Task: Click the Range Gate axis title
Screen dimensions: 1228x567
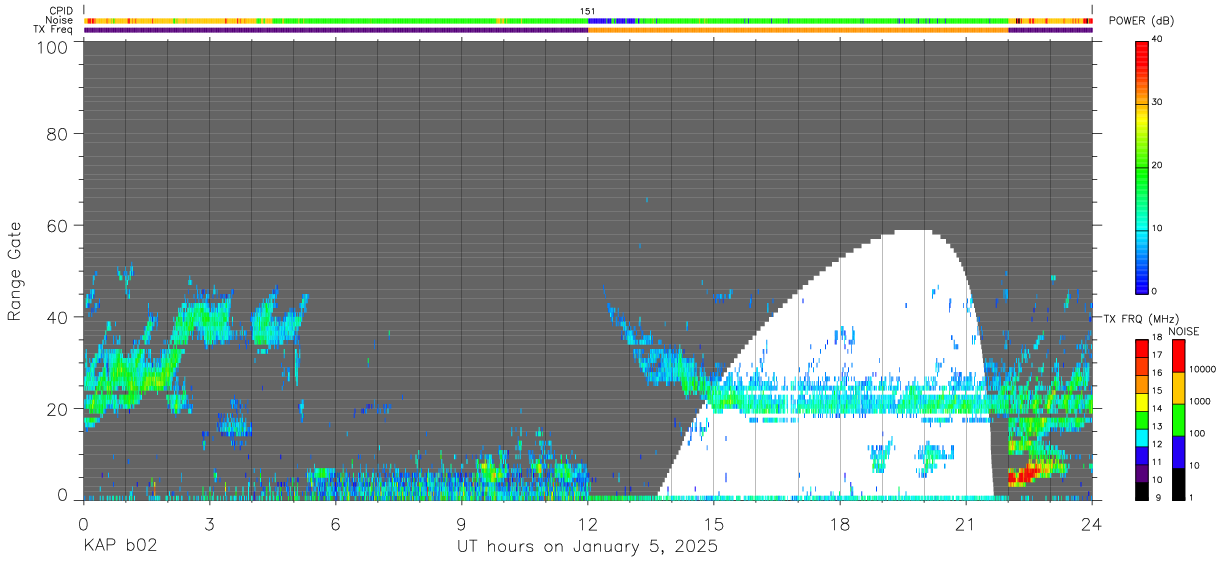Action: click(15, 272)
